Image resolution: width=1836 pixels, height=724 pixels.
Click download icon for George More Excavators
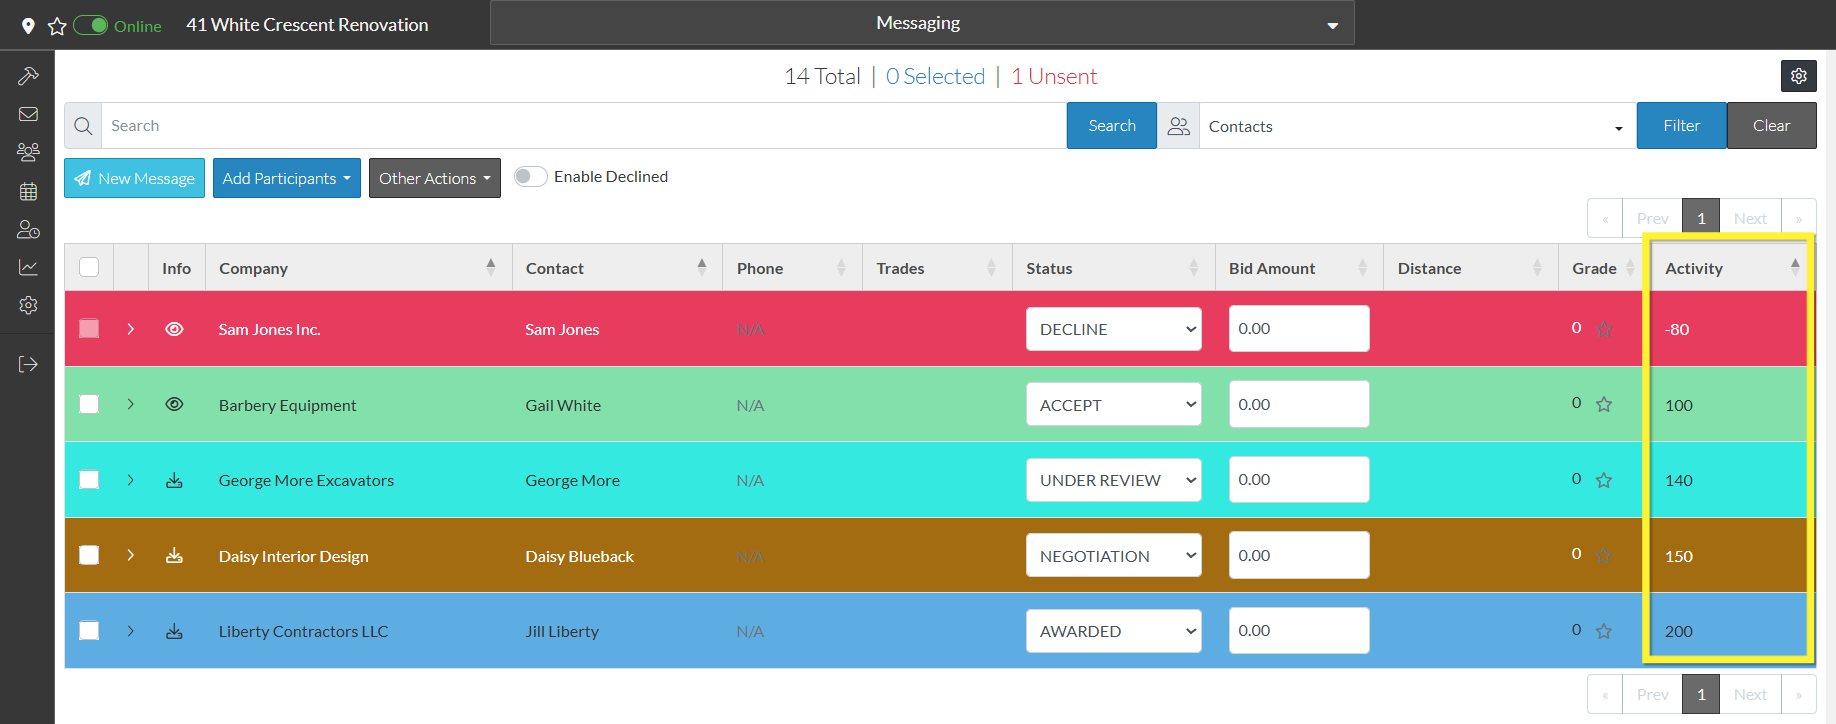(x=174, y=480)
